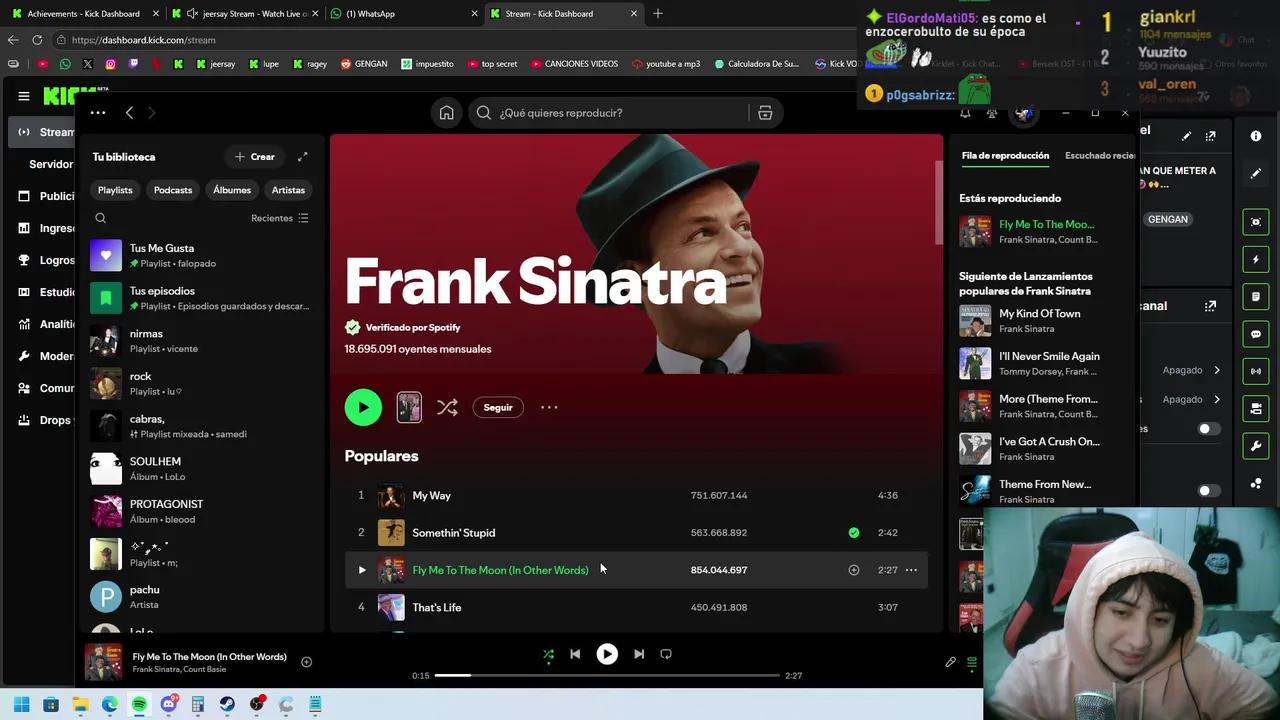The width and height of the screenshot is (1280, 720).
Task: Follow the artist with the Seguir button
Action: [x=498, y=407]
